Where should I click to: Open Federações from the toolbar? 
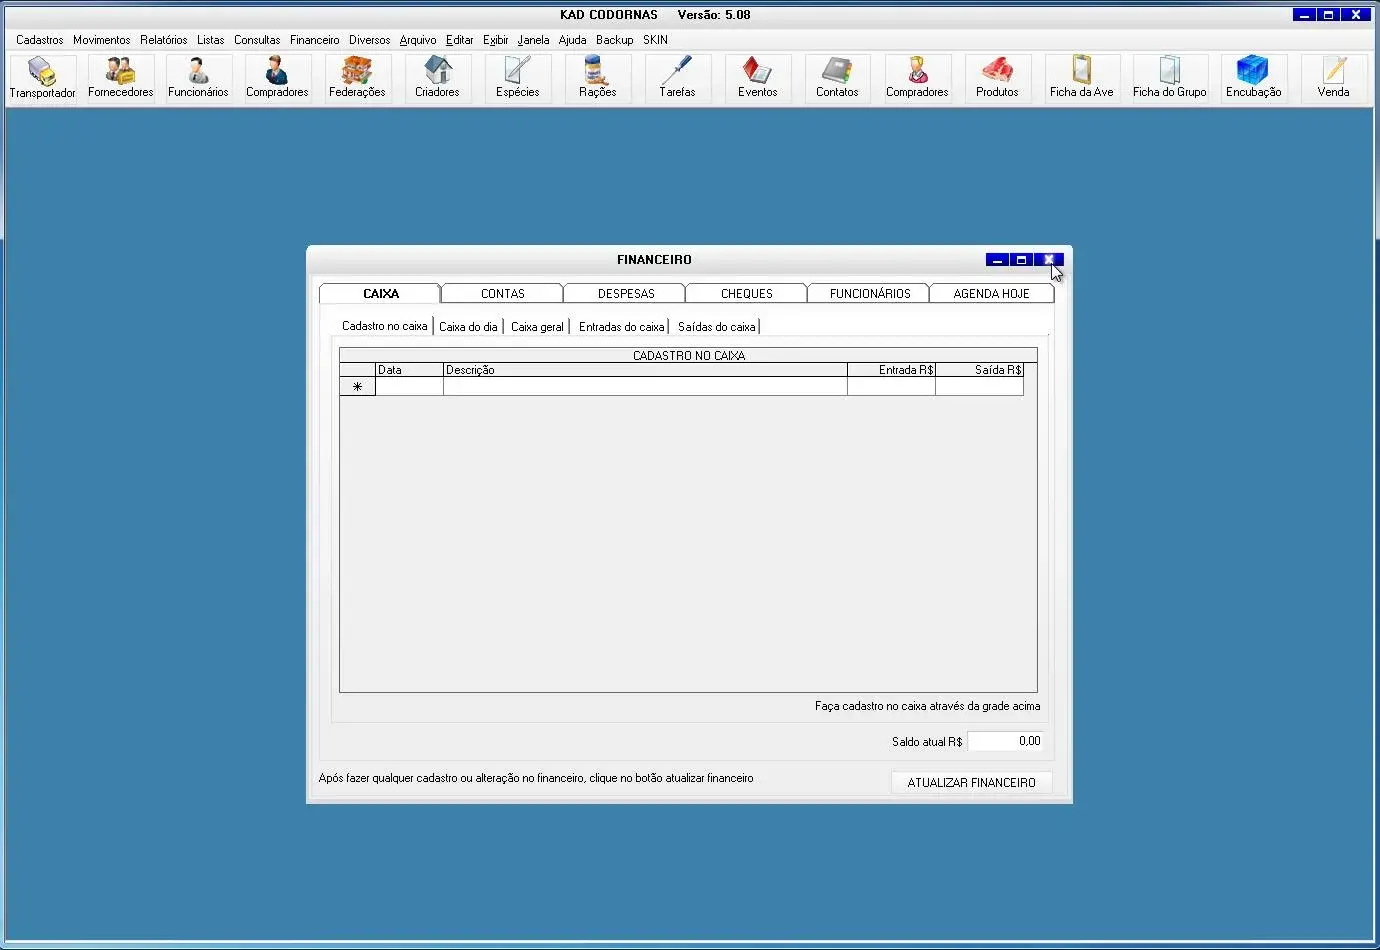357,78
